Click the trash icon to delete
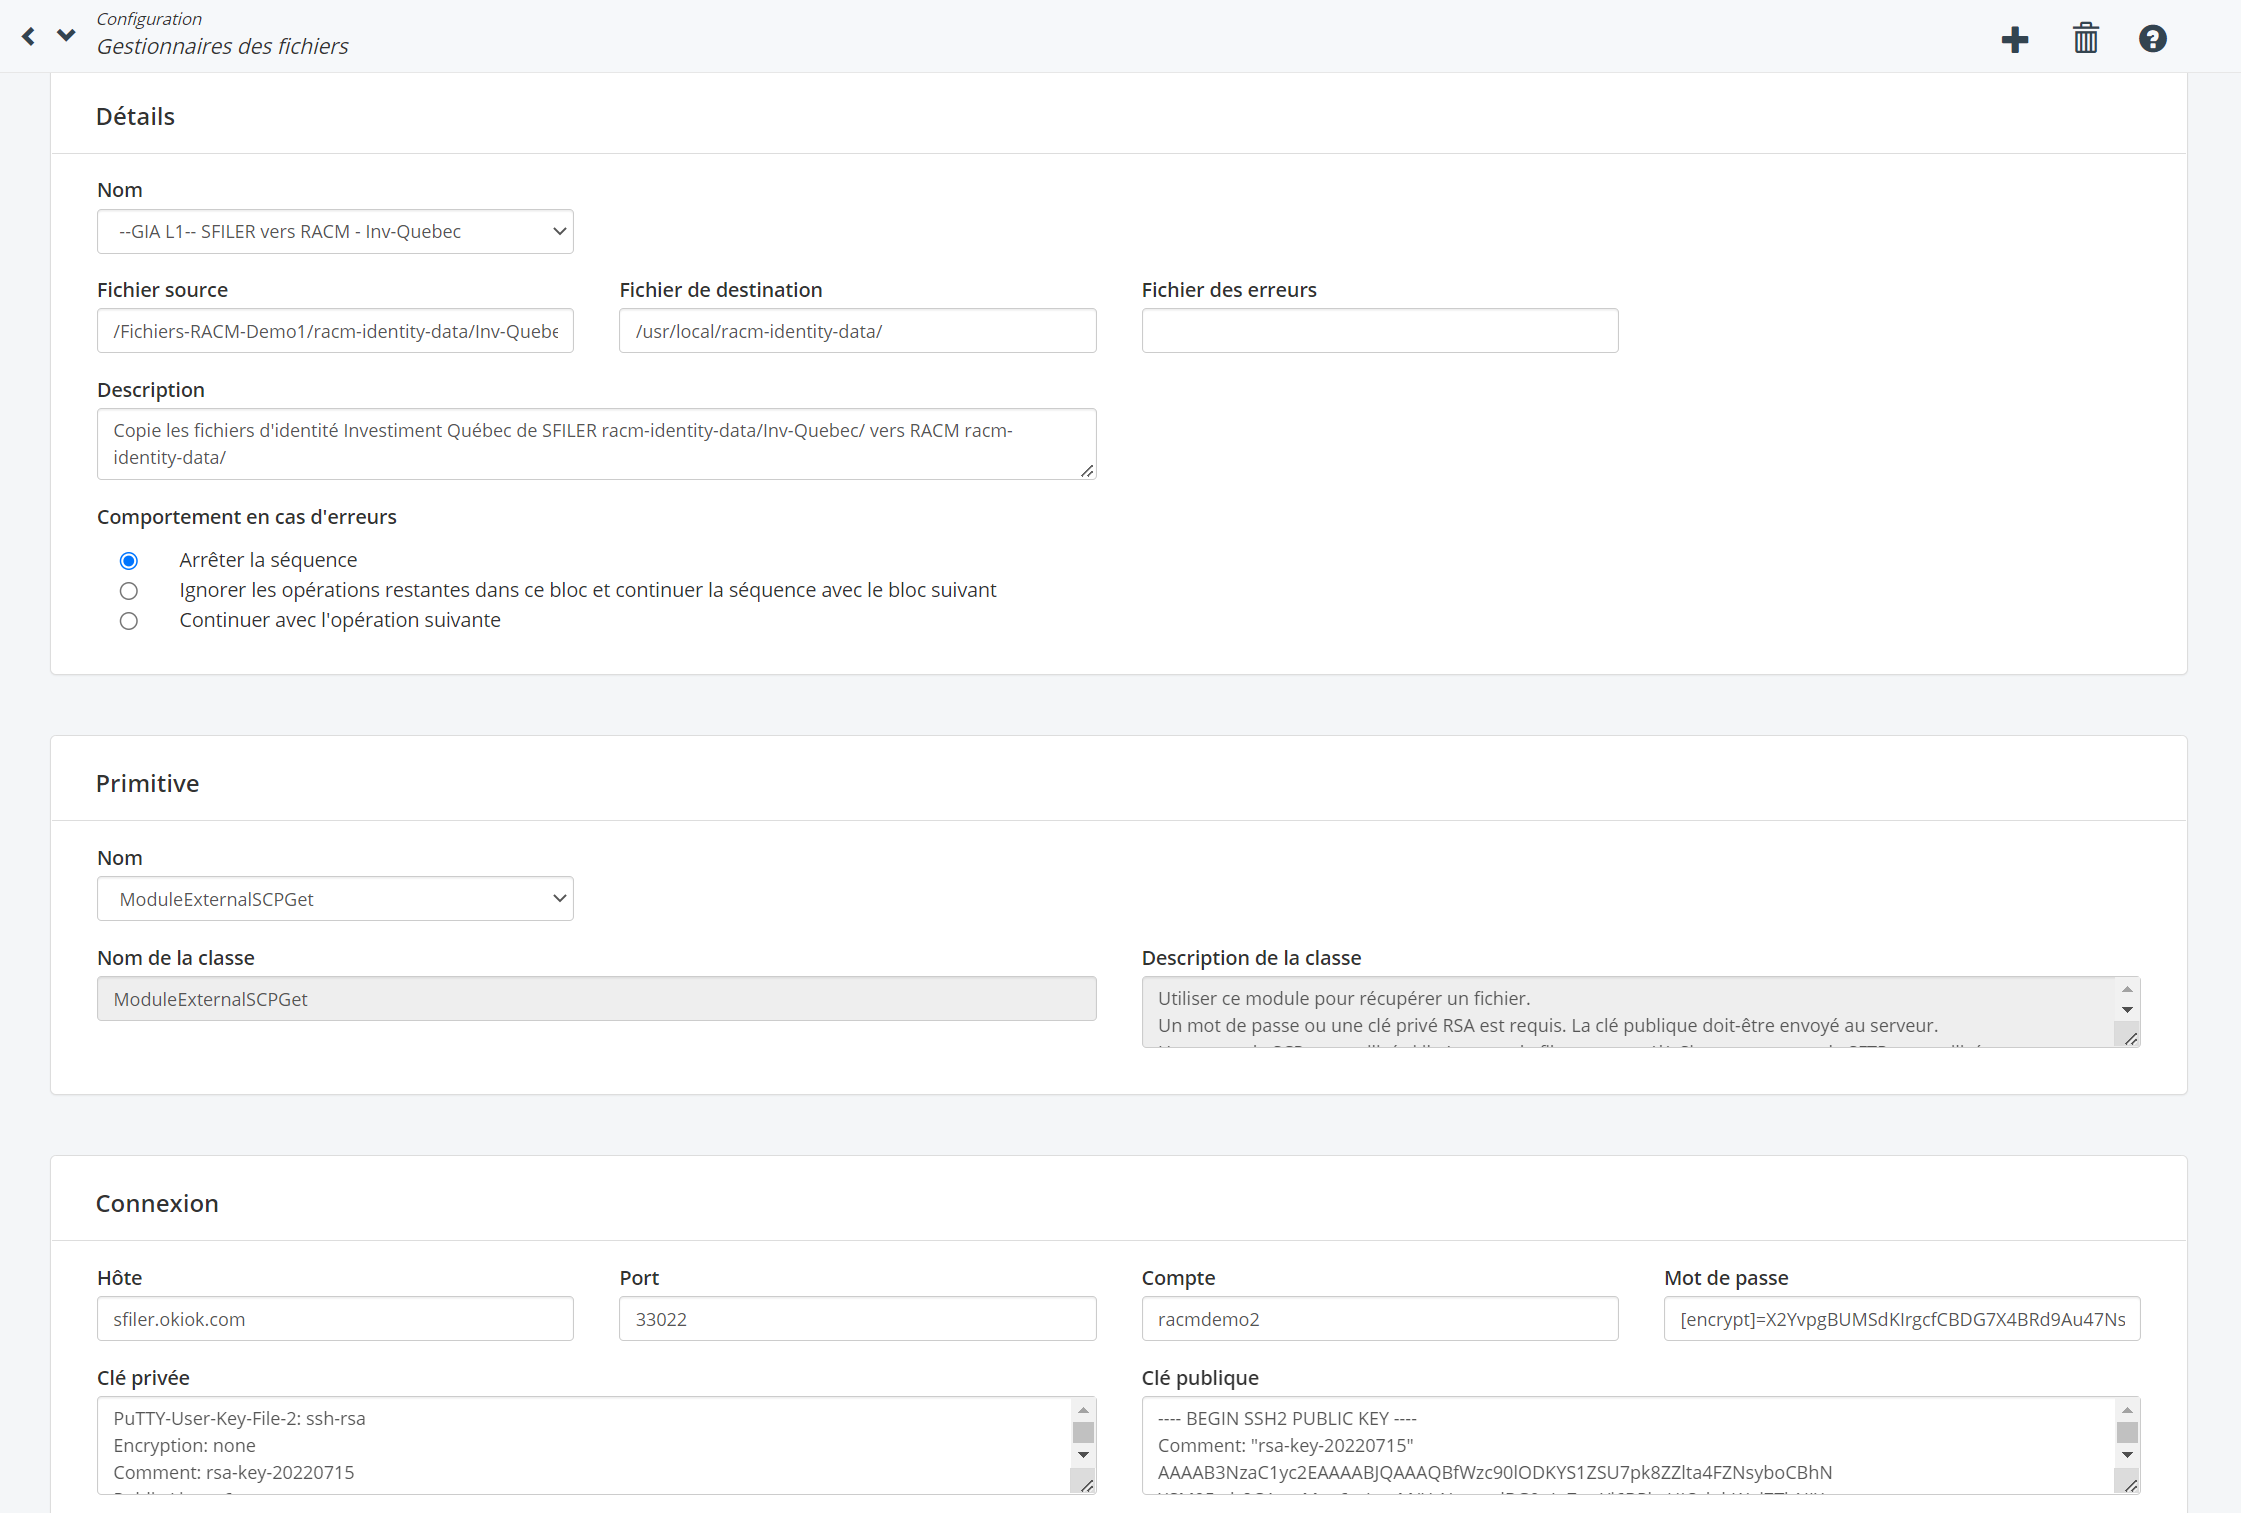 [2086, 39]
